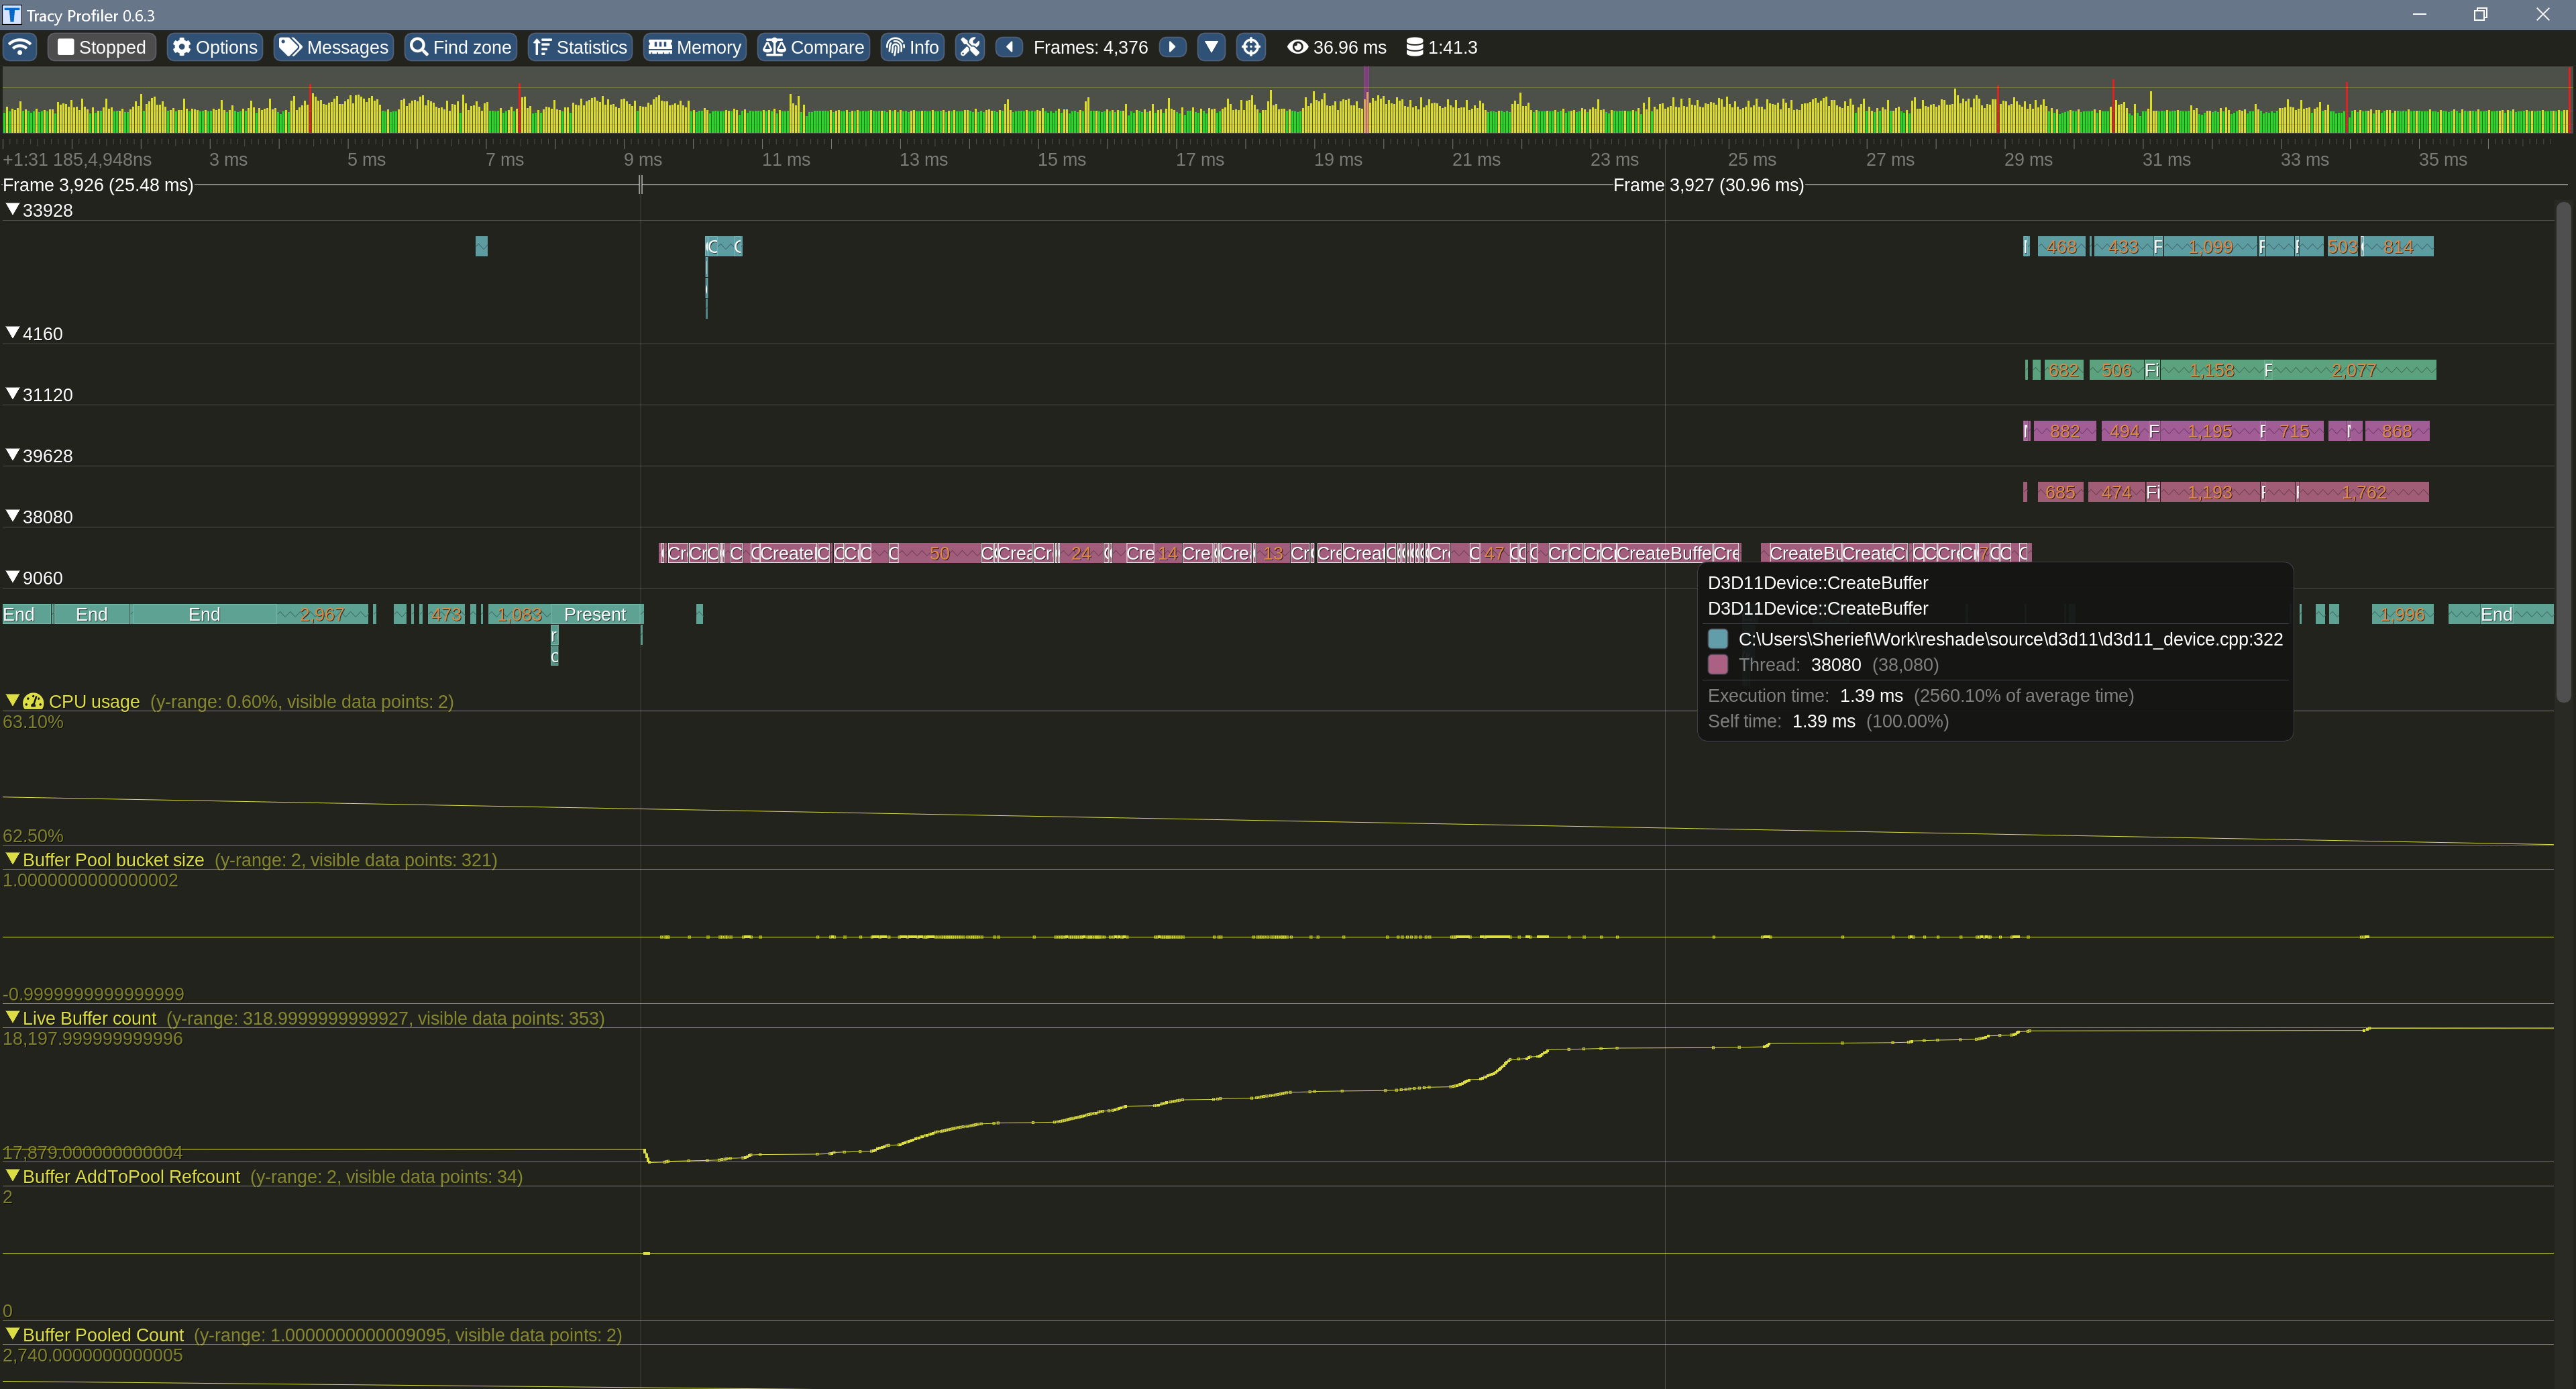Viewport: 2576px width, 1389px height.
Task: Go to the previous frame with arrow button
Action: click(x=1009, y=47)
